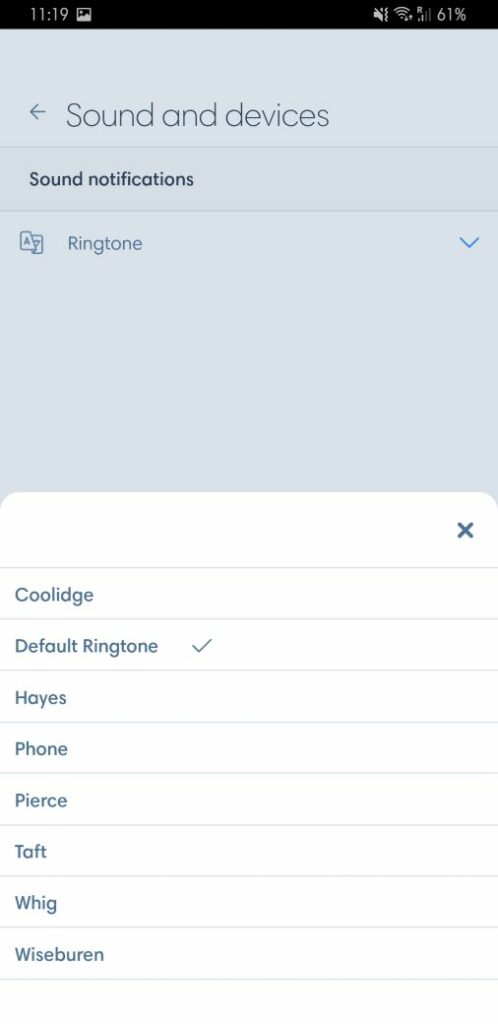Tap the back arrow icon
Viewport: 498px width, 1024px height.
click(x=38, y=112)
